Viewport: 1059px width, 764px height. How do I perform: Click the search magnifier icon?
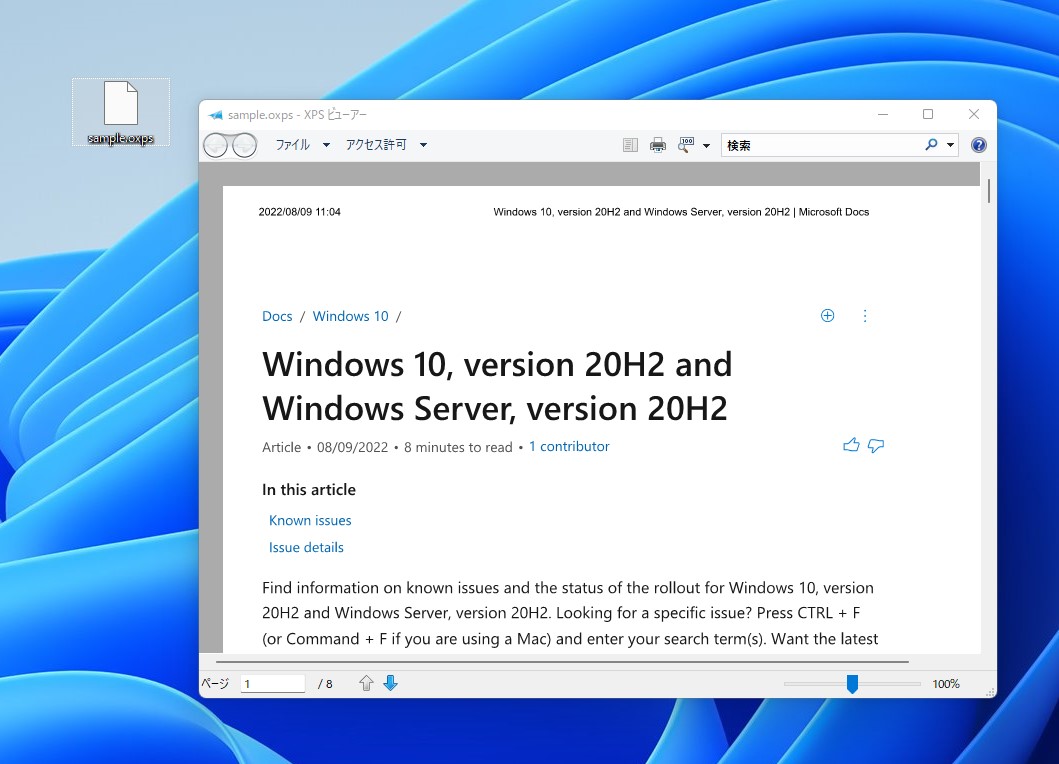point(929,145)
